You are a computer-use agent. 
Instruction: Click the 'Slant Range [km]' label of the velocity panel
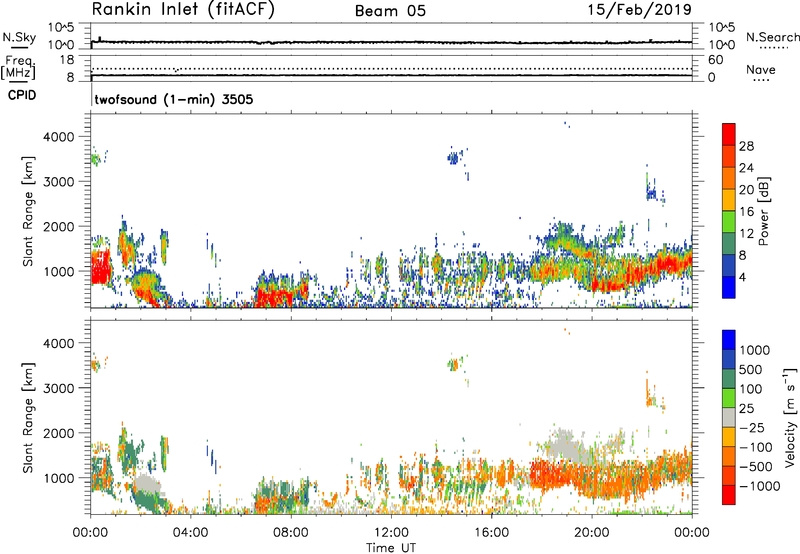[28, 417]
